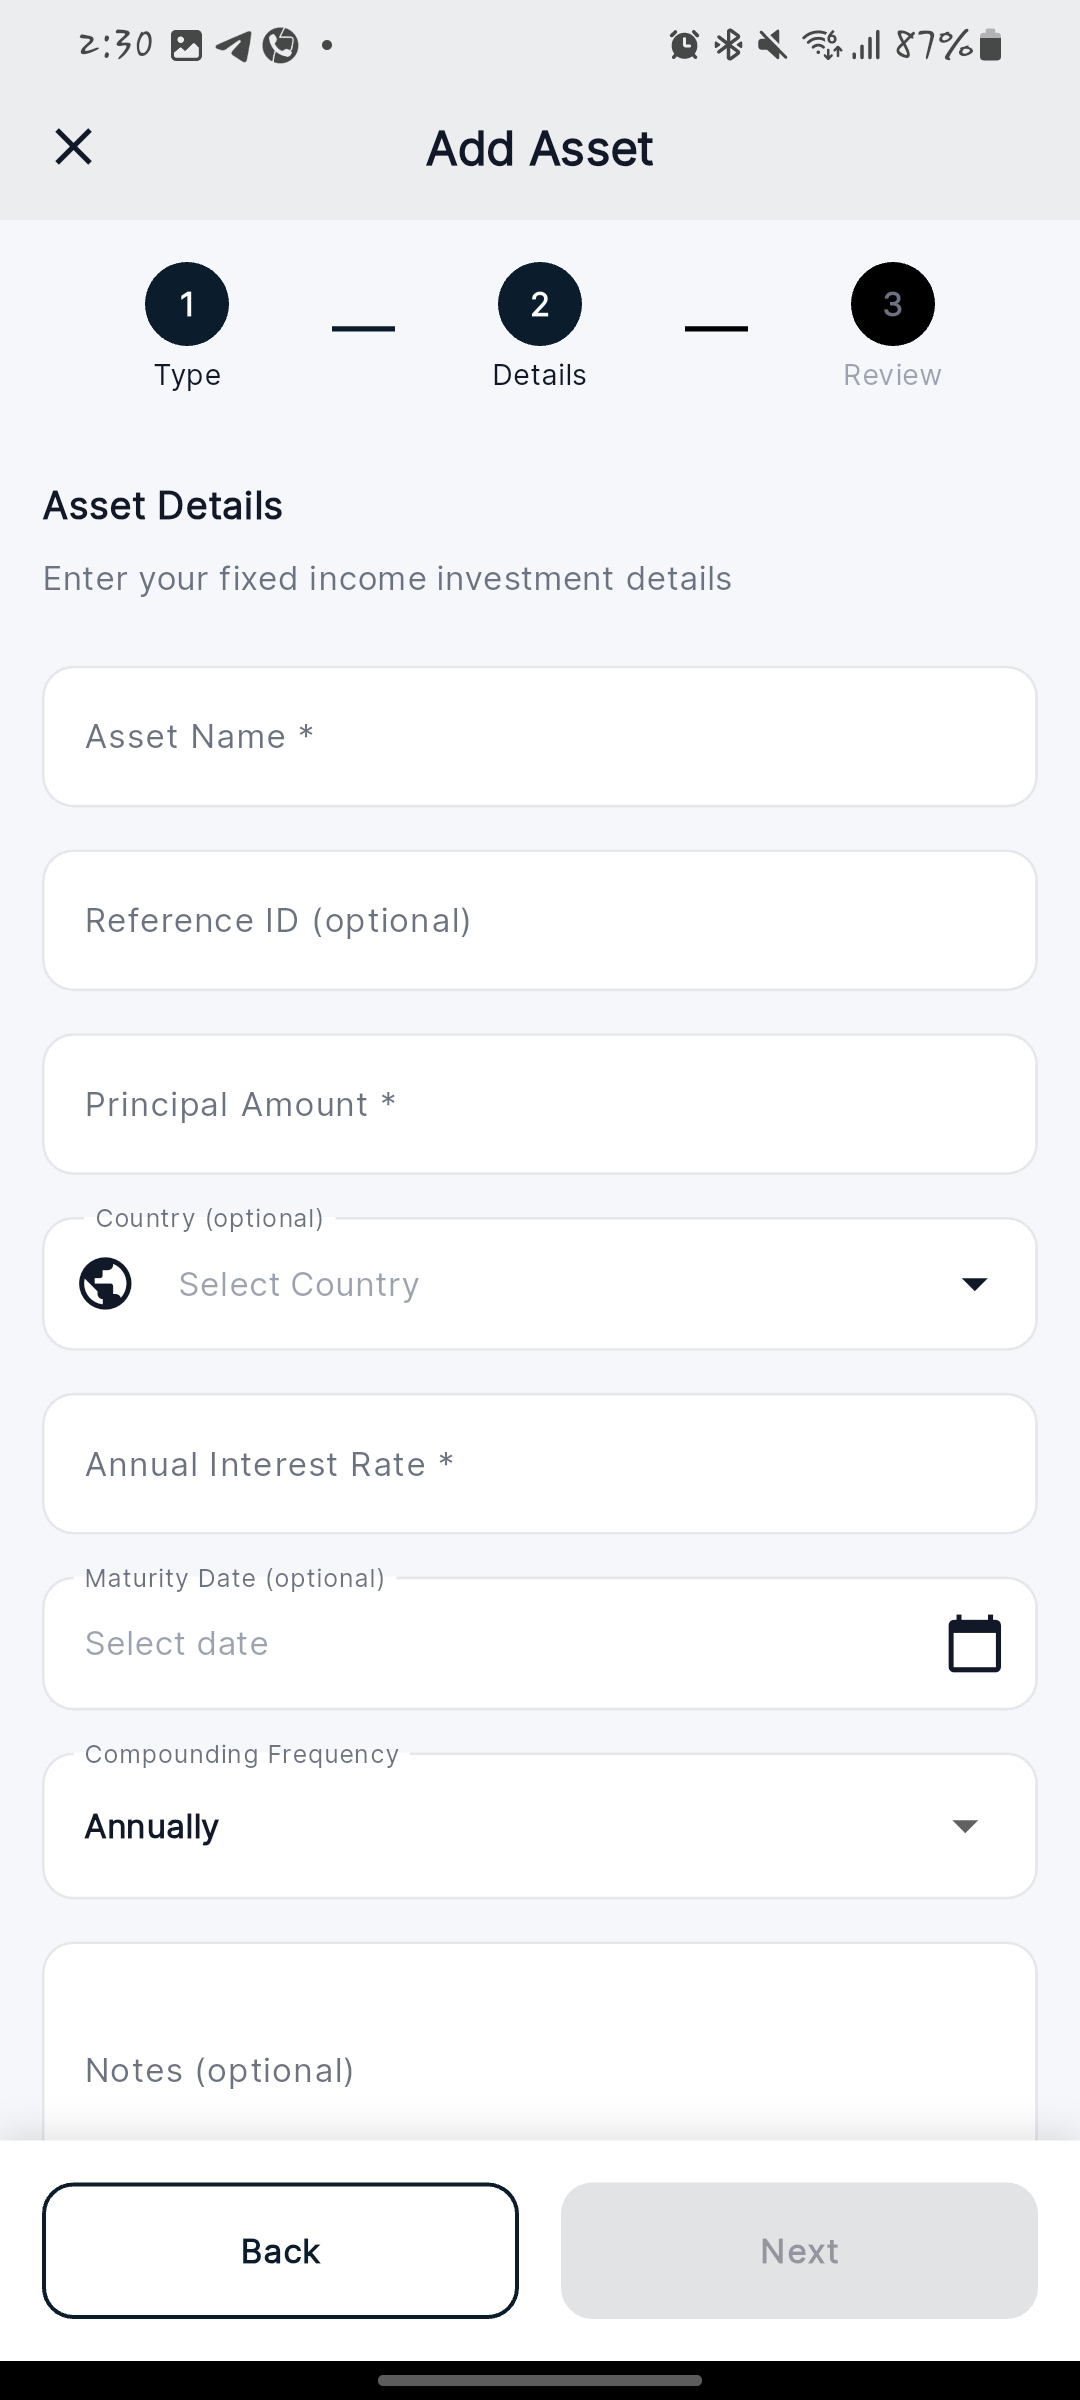Select step 2 Details

coord(540,304)
